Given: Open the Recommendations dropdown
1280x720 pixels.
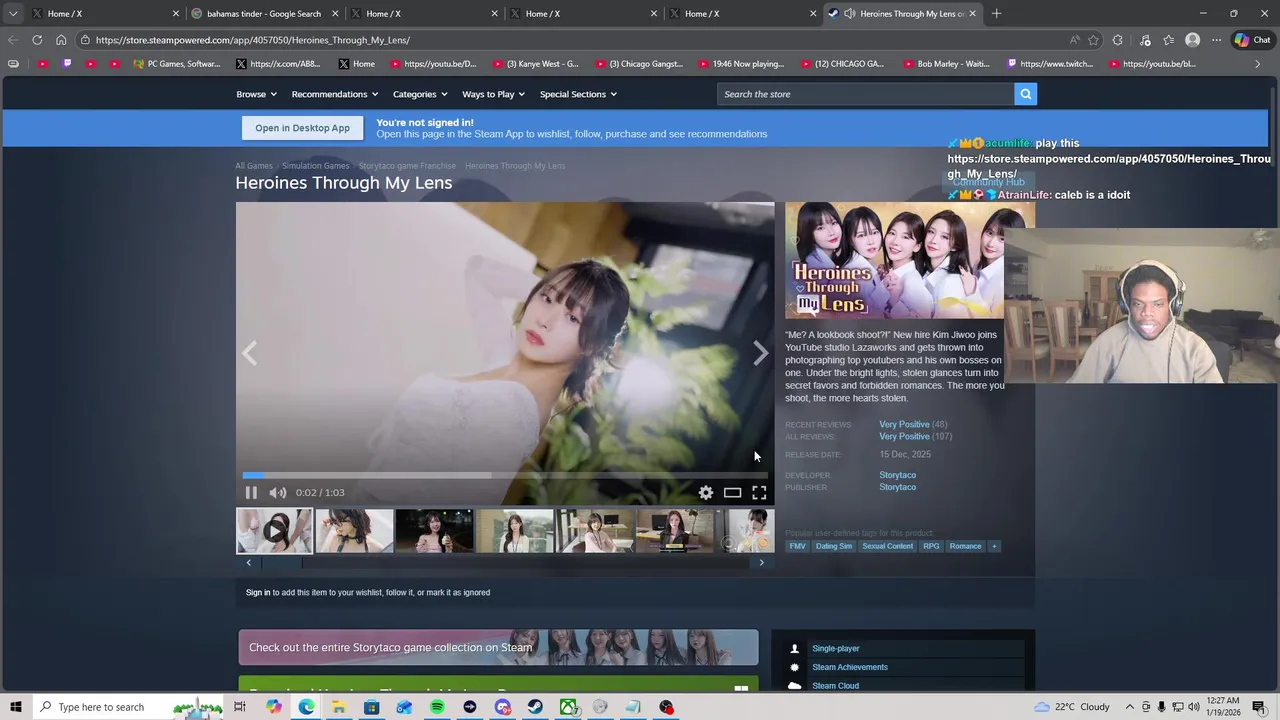Looking at the screenshot, I should [x=335, y=94].
